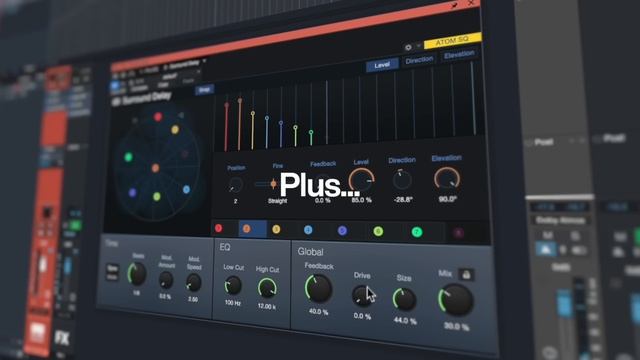640x360 pixels.
Task: Switch to the Level tab
Action: (382, 65)
